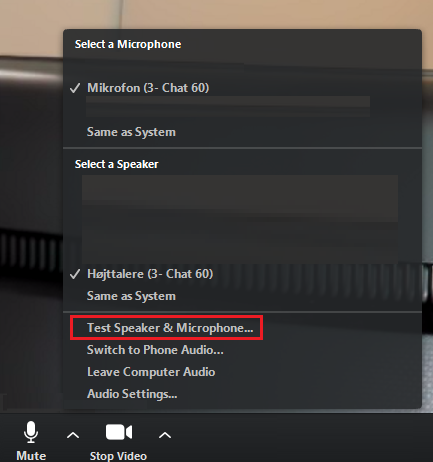Choose Same as System under speaker list
The height and width of the screenshot is (462, 433).
[131, 296]
